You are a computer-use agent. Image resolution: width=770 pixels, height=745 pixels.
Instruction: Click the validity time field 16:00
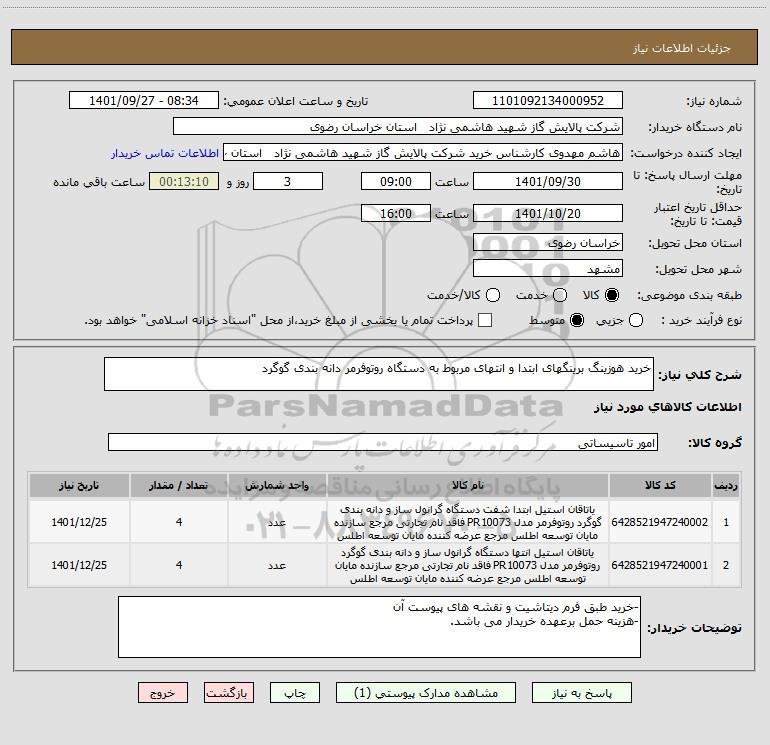(396, 213)
